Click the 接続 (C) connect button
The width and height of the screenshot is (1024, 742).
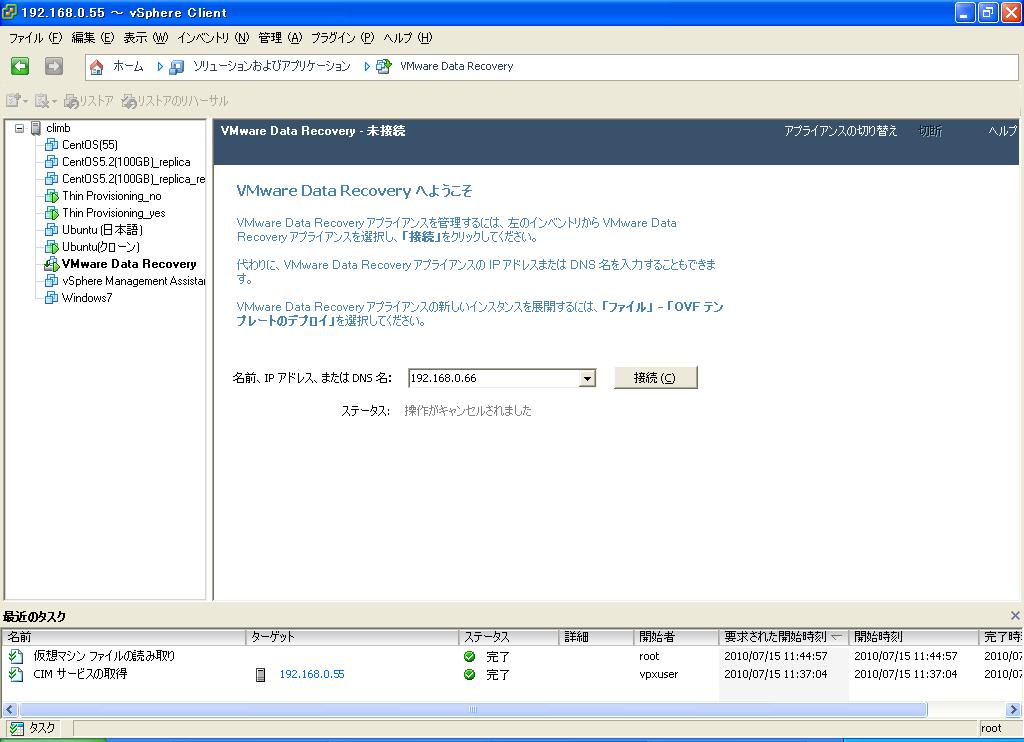(x=656, y=378)
